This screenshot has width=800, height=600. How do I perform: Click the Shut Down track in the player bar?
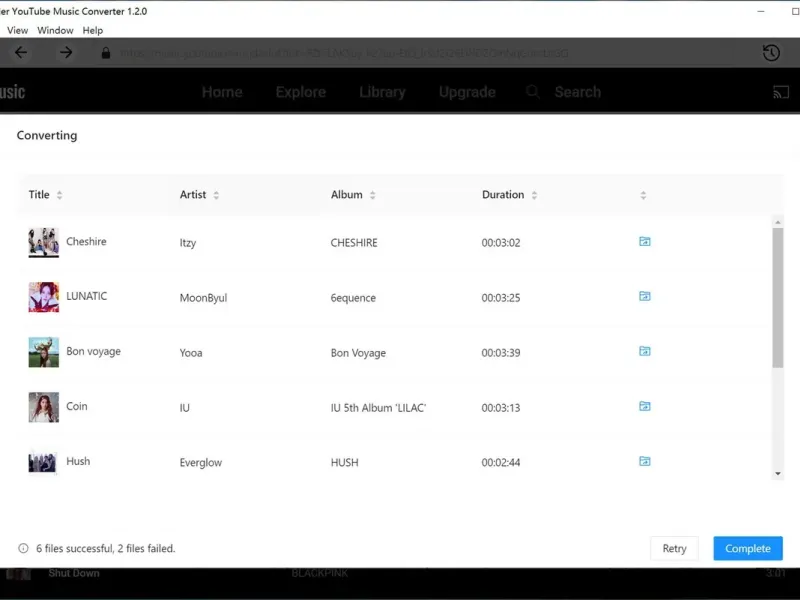(x=74, y=573)
